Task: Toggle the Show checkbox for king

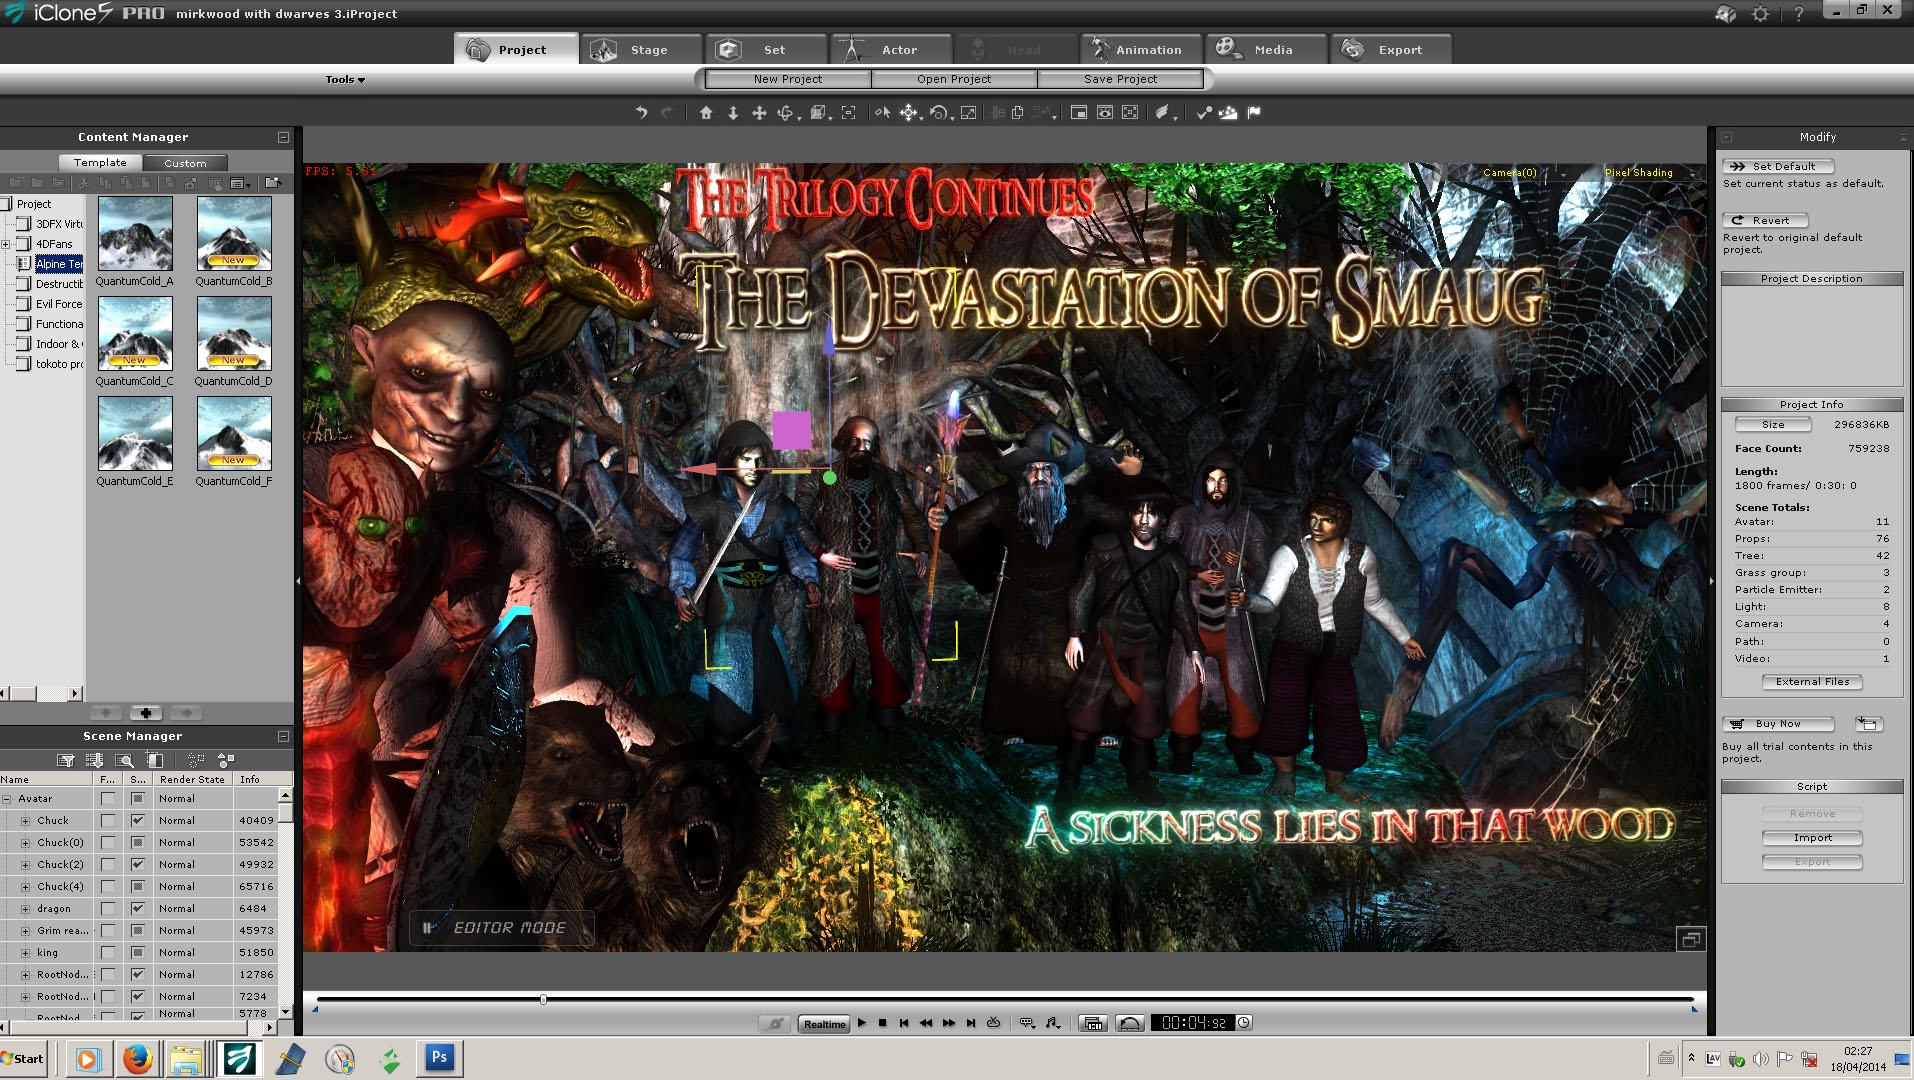Action: [138, 953]
